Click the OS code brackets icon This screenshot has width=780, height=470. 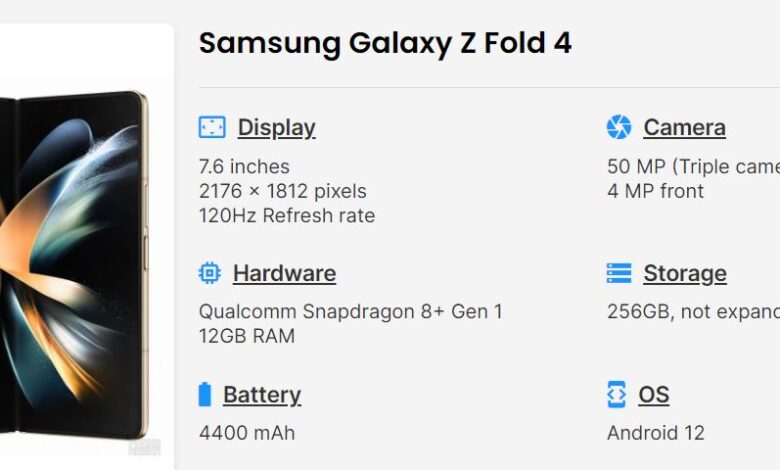click(x=616, y=394)
